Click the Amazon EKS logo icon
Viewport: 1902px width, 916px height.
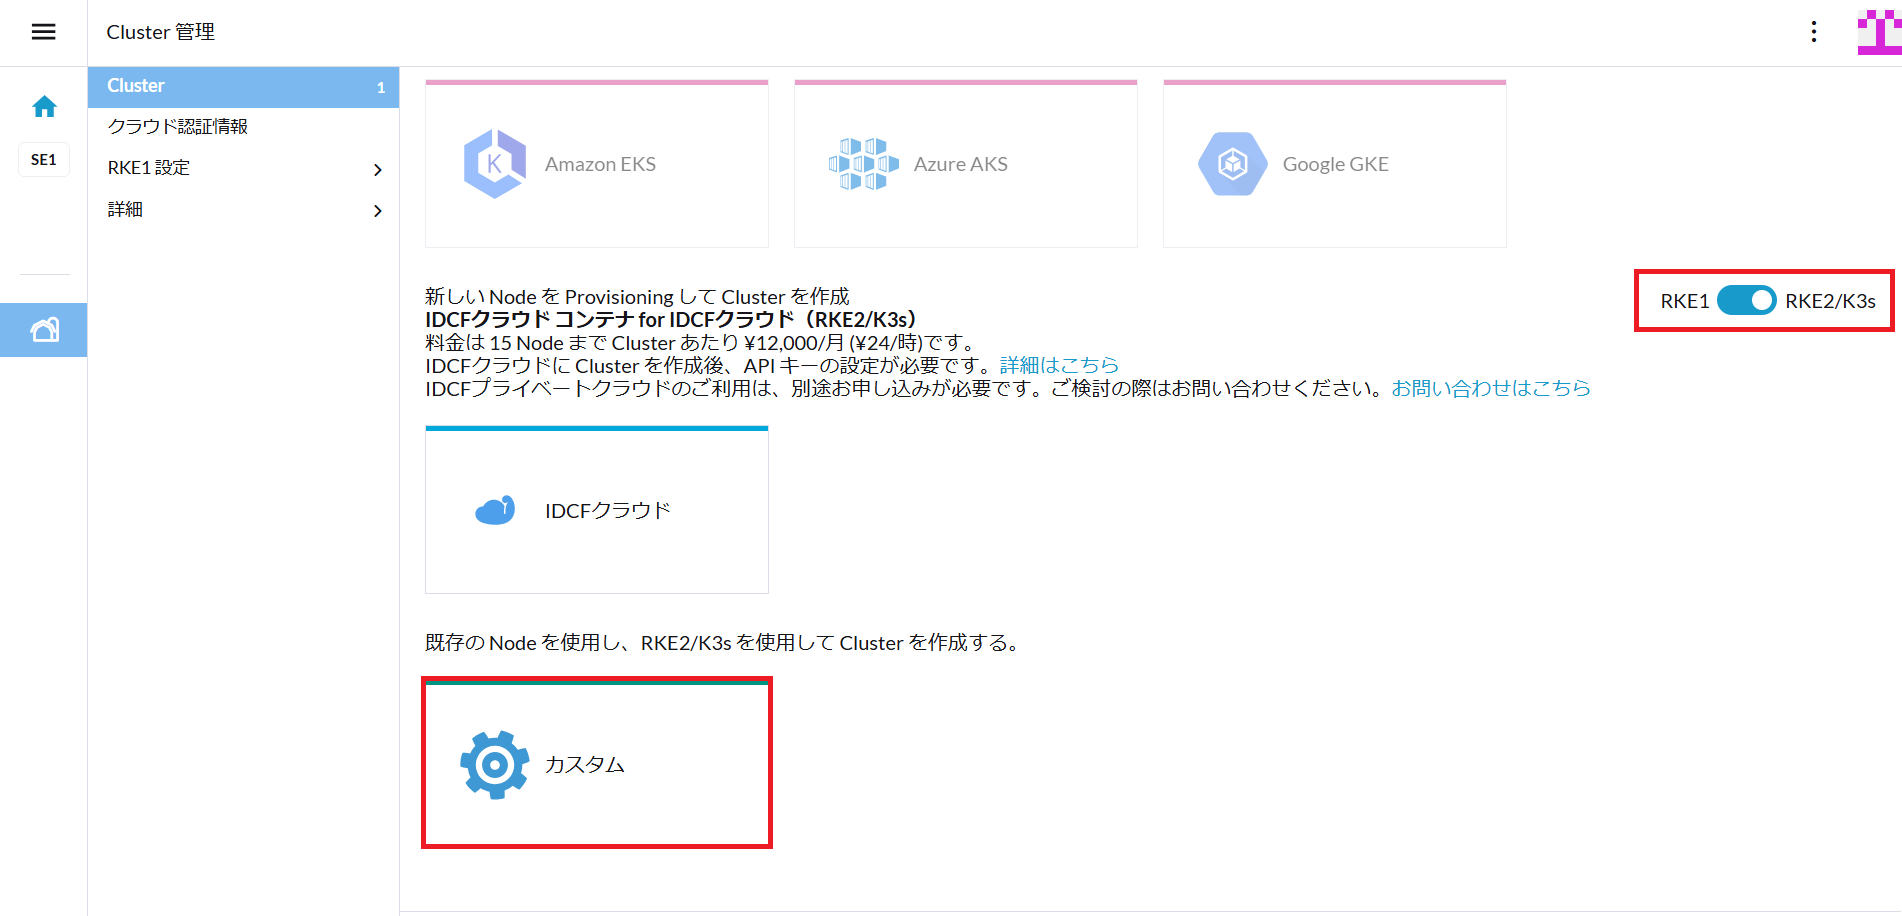coord(494,164)
